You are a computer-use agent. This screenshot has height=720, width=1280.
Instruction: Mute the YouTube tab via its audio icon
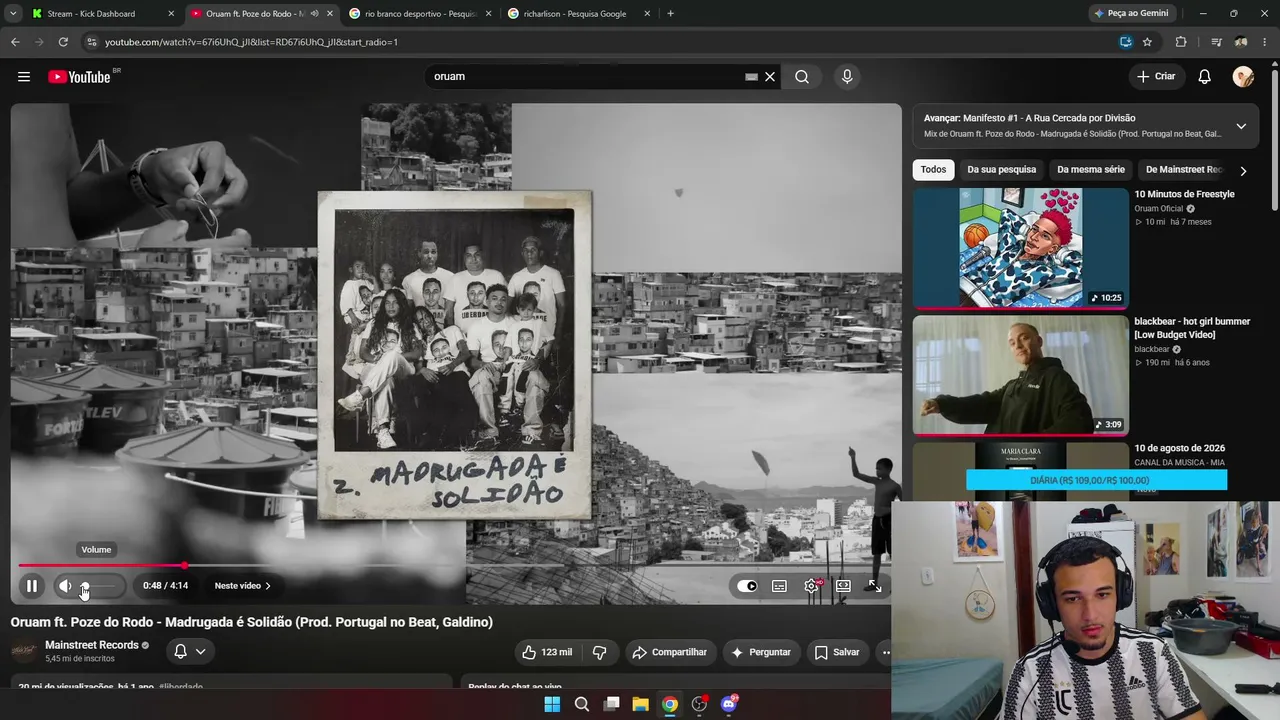[x=314, y=14]
